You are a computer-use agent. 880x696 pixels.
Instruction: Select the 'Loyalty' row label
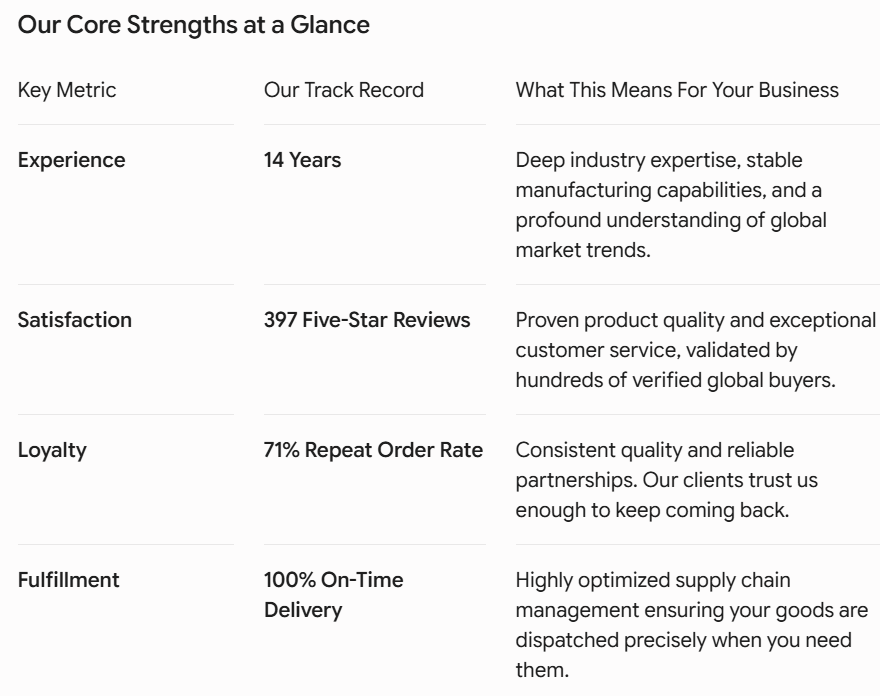coord(52,451)
